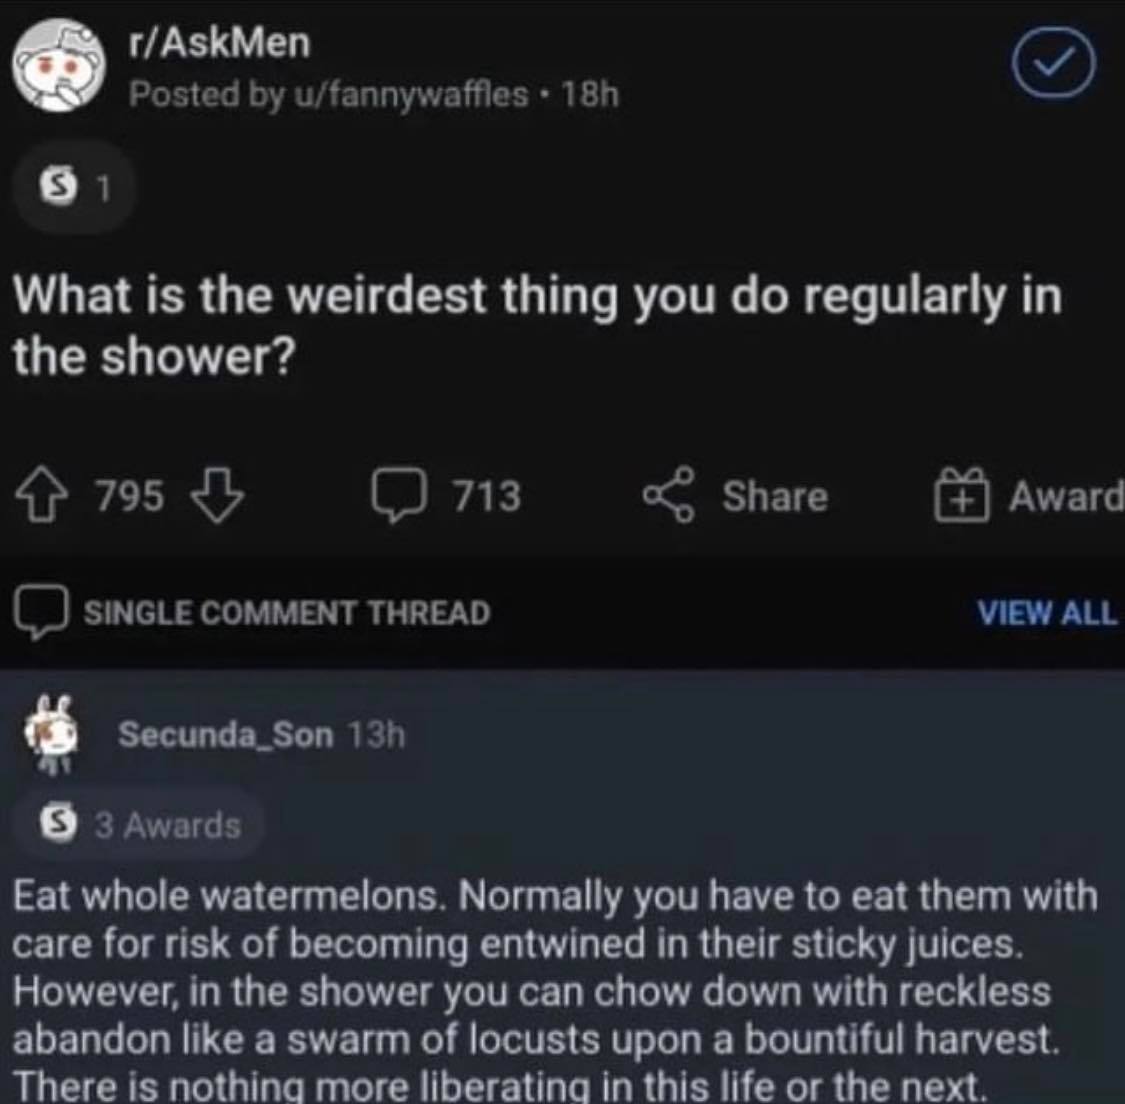Tap Secunda_Son's avatar icon

coord(52,733)
